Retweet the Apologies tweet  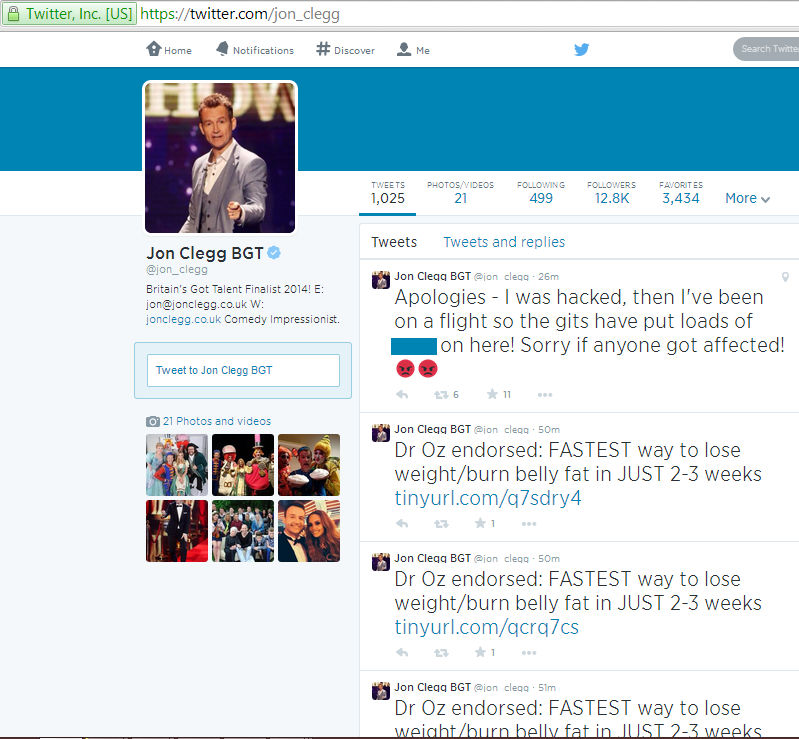[x=441, y=394]
